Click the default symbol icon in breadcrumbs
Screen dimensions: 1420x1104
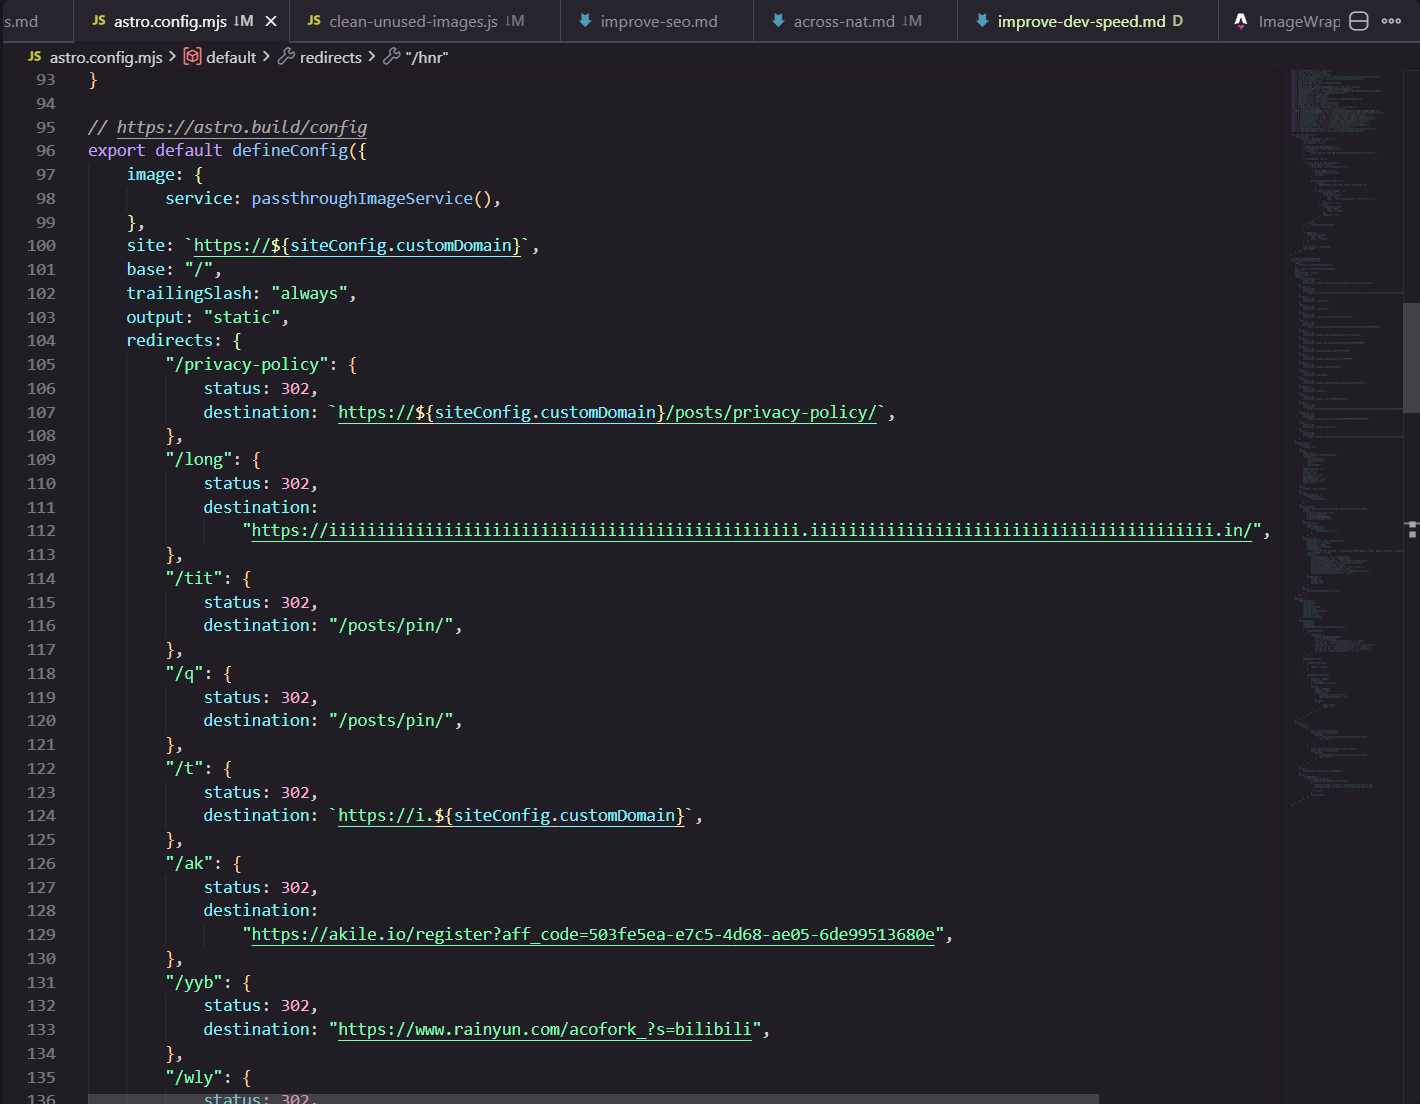pos(192,57)
